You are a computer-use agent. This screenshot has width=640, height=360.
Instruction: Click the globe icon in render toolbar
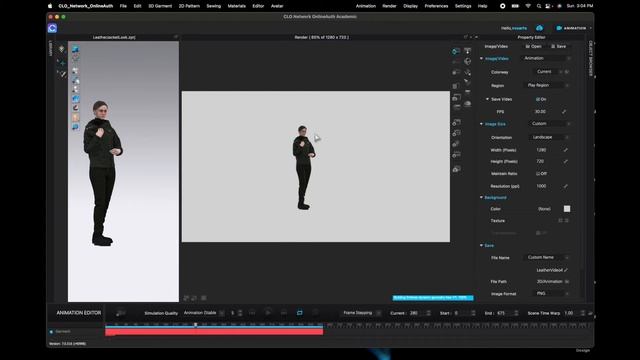click(467, 62)
